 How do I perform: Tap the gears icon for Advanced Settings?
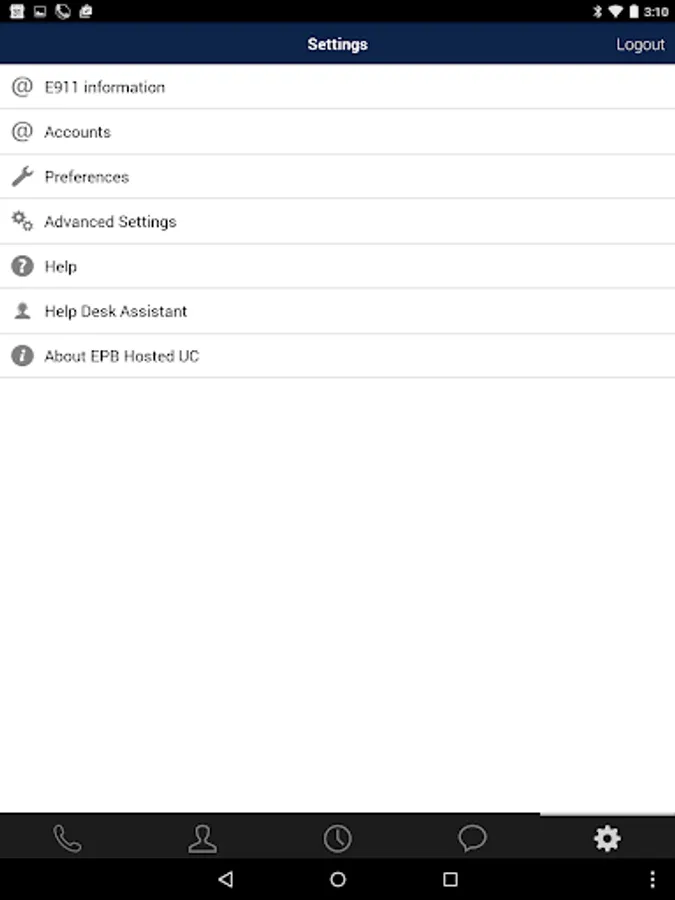click(22, 222)
